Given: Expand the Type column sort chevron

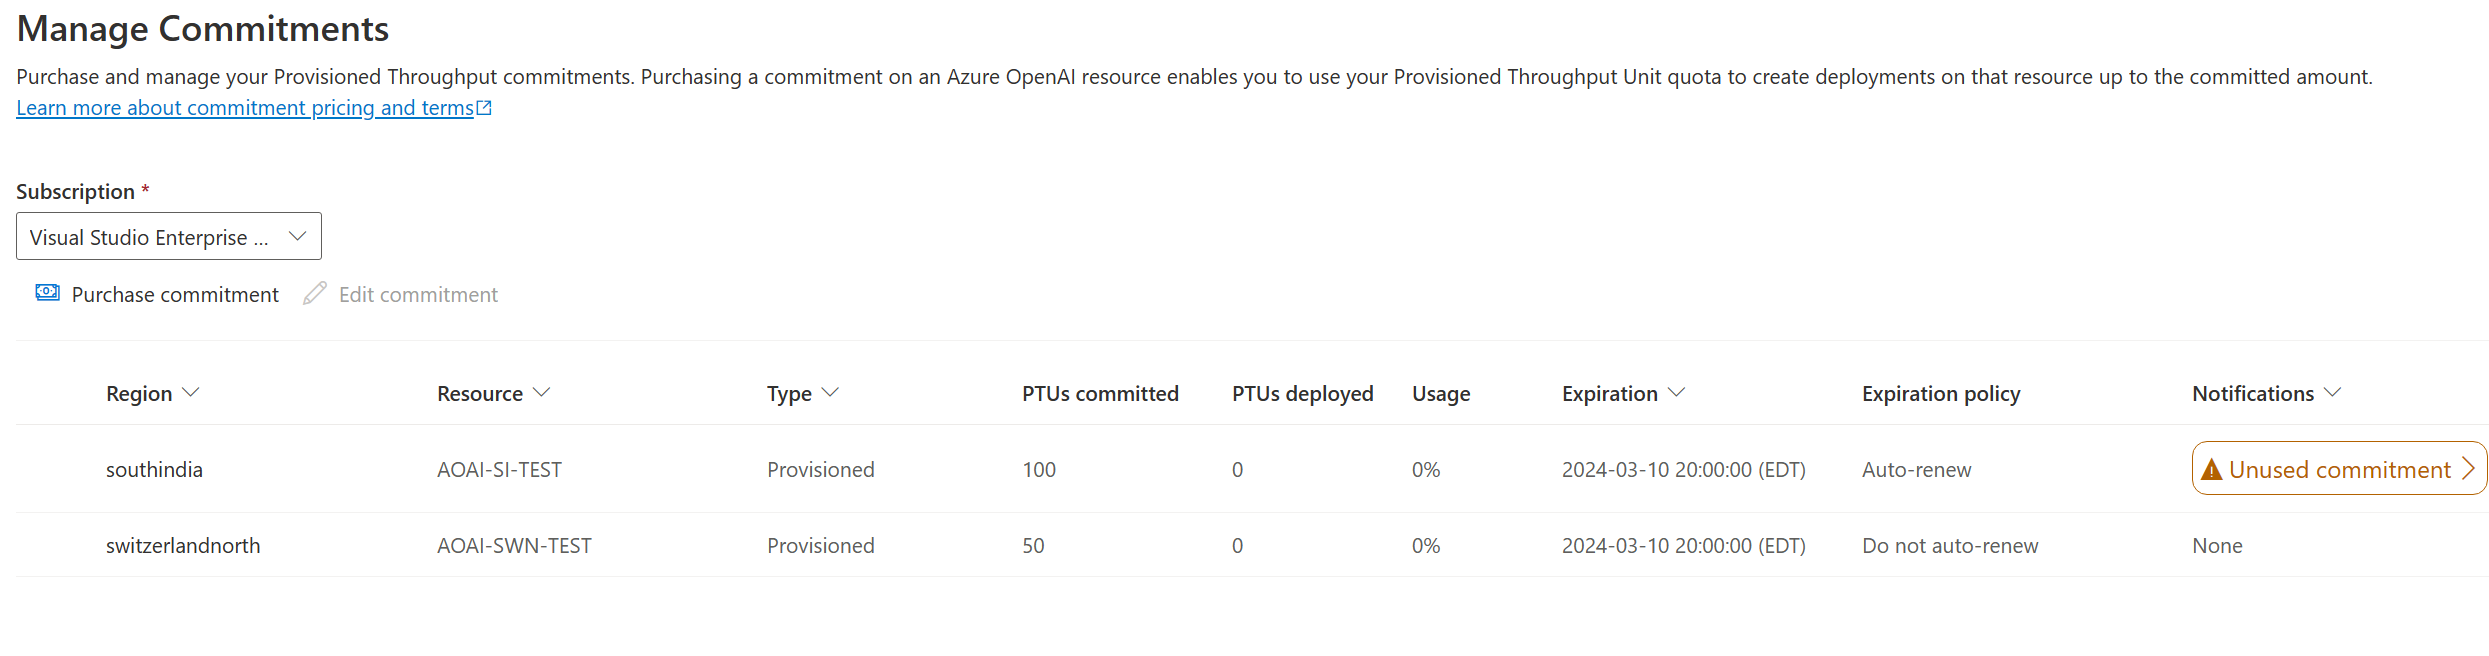Looking at the screenshot, I should click(x=829, y=393).
